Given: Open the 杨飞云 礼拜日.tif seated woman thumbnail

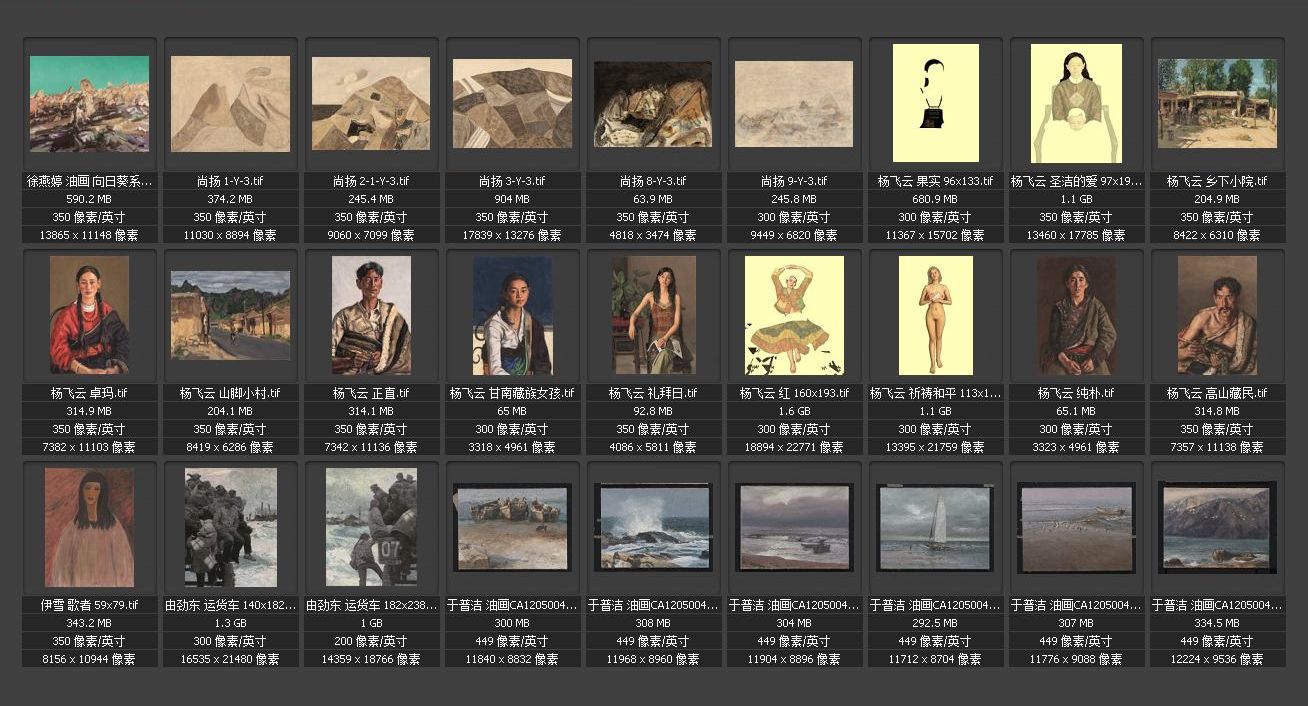Looking at the screenshot, I should pos(653,315).
